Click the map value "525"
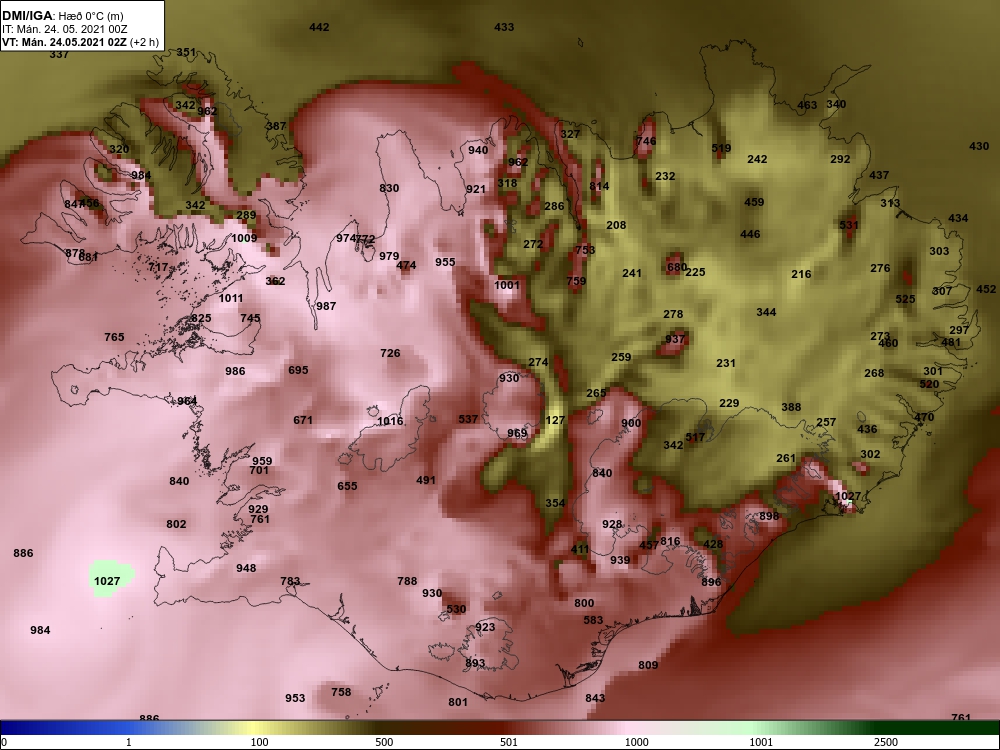This screenshot has width=1000, height=750. point(905,298)
